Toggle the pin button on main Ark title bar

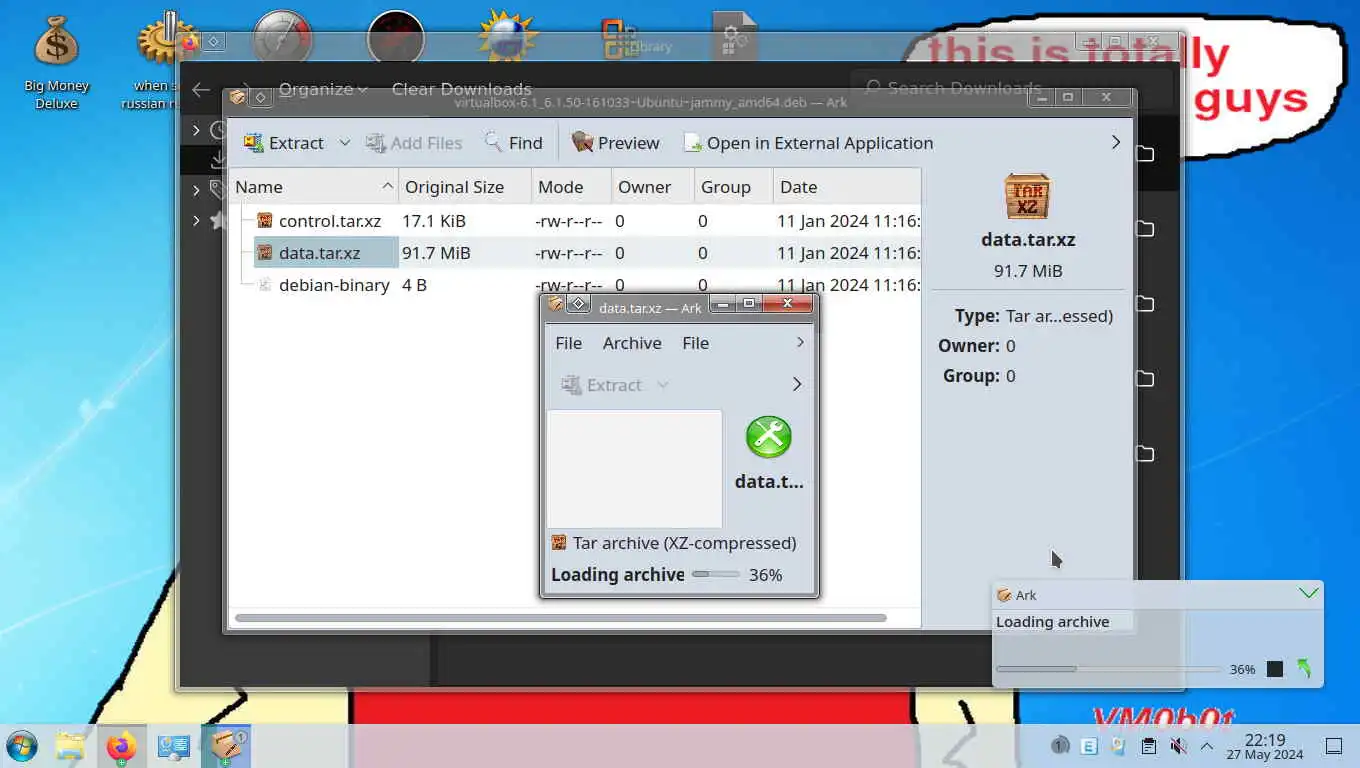coord(260,97)
